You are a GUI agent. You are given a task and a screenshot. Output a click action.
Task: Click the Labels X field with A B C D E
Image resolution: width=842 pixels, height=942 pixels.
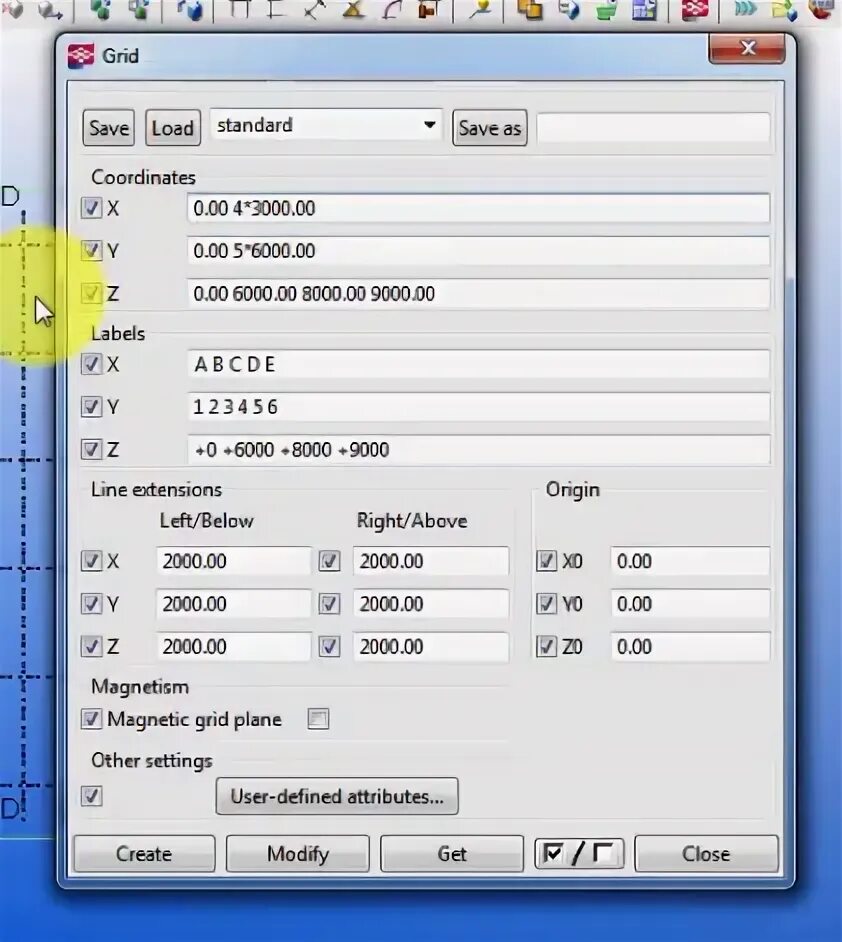click(478, 364)
